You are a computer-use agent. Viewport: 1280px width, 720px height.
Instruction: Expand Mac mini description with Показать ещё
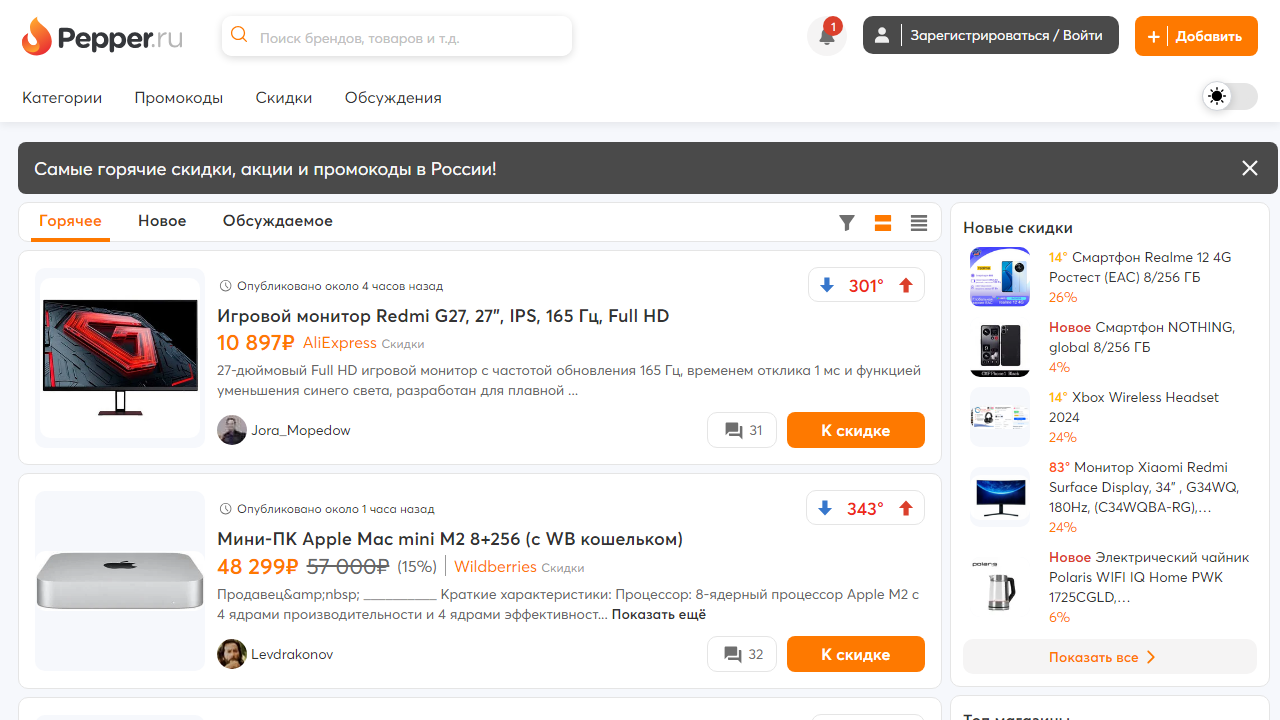658,615
